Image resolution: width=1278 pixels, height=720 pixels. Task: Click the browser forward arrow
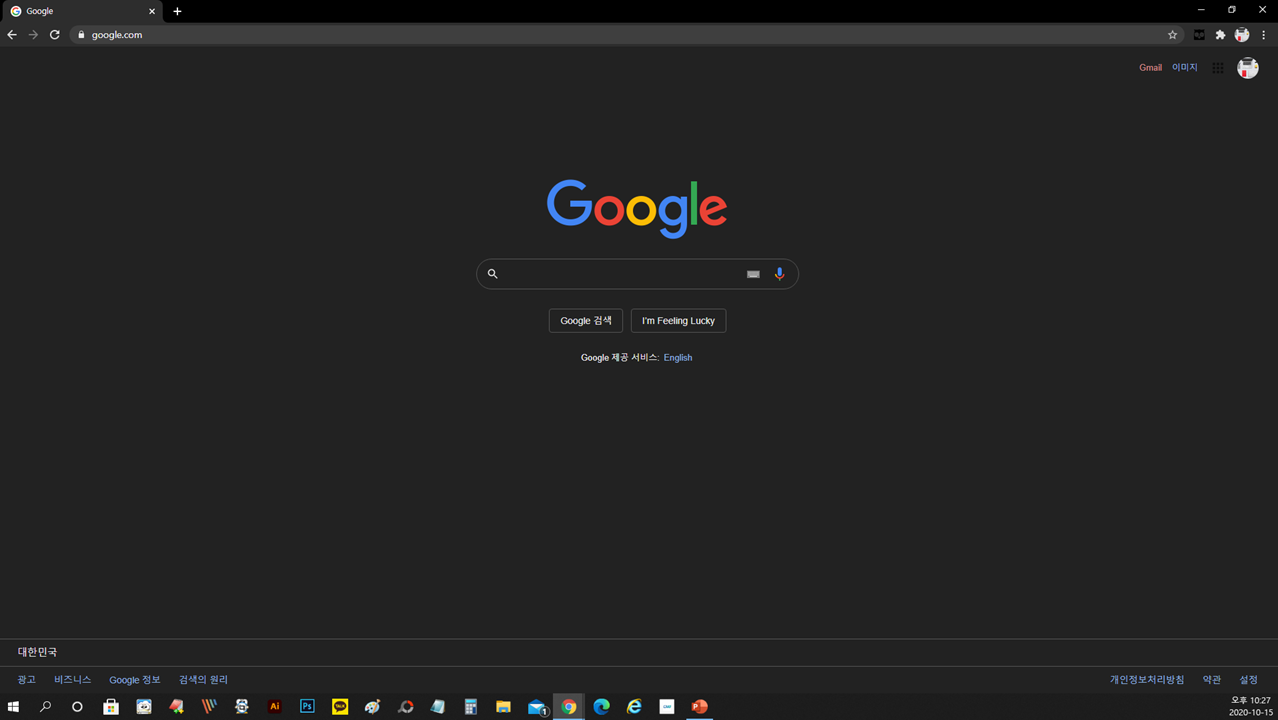33,35
